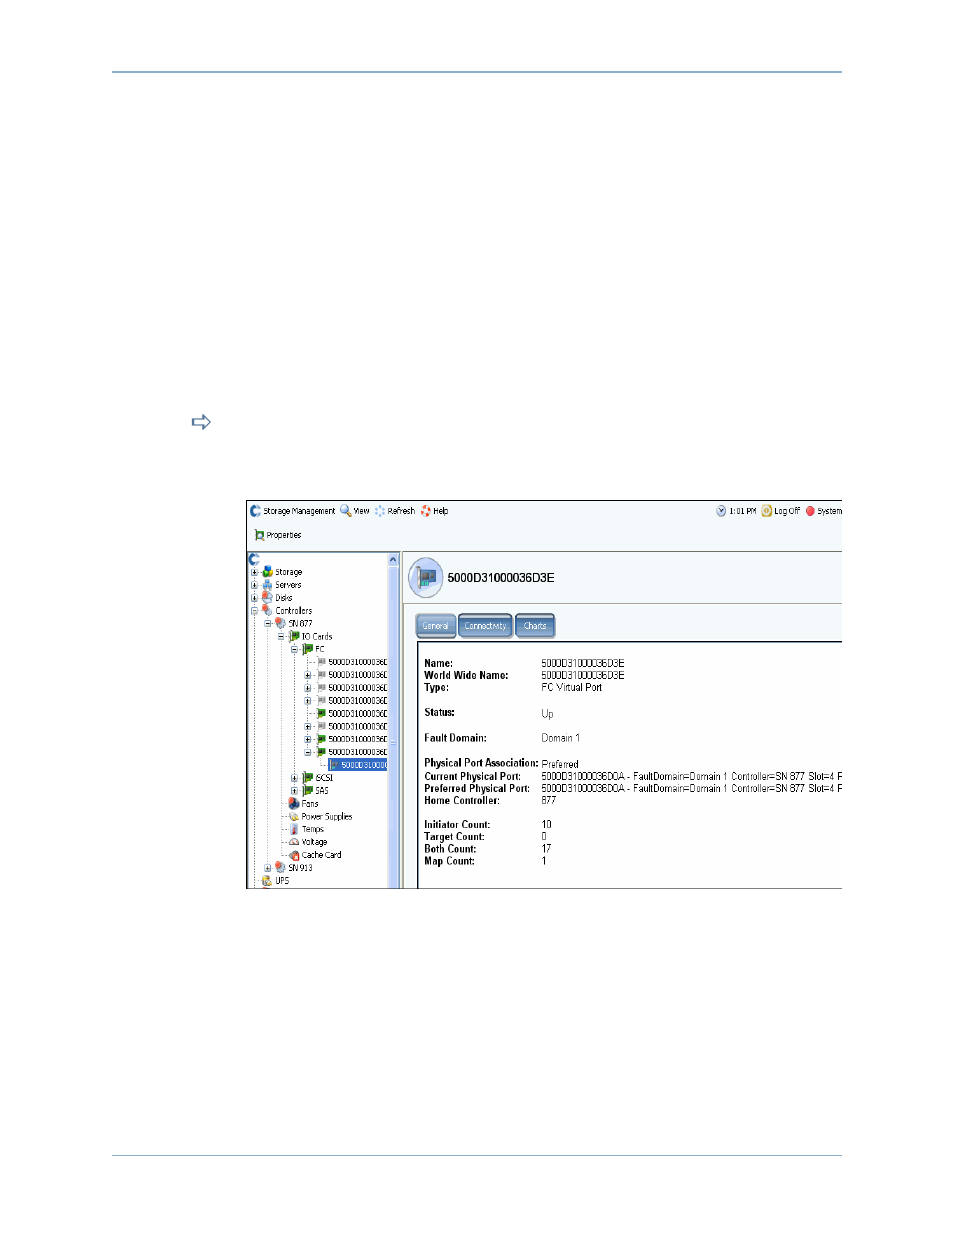Expand the Storage tree node
Viewport: 954px width, 1235px height.
pos(254,572)
